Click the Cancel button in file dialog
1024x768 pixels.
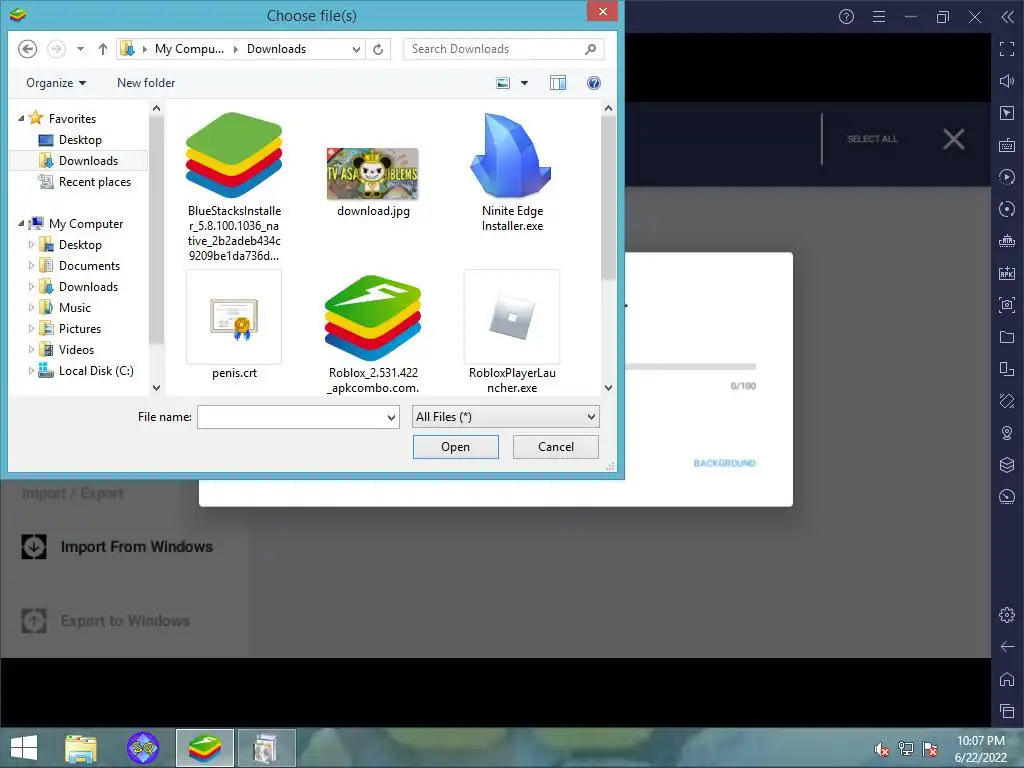point(556,447)
